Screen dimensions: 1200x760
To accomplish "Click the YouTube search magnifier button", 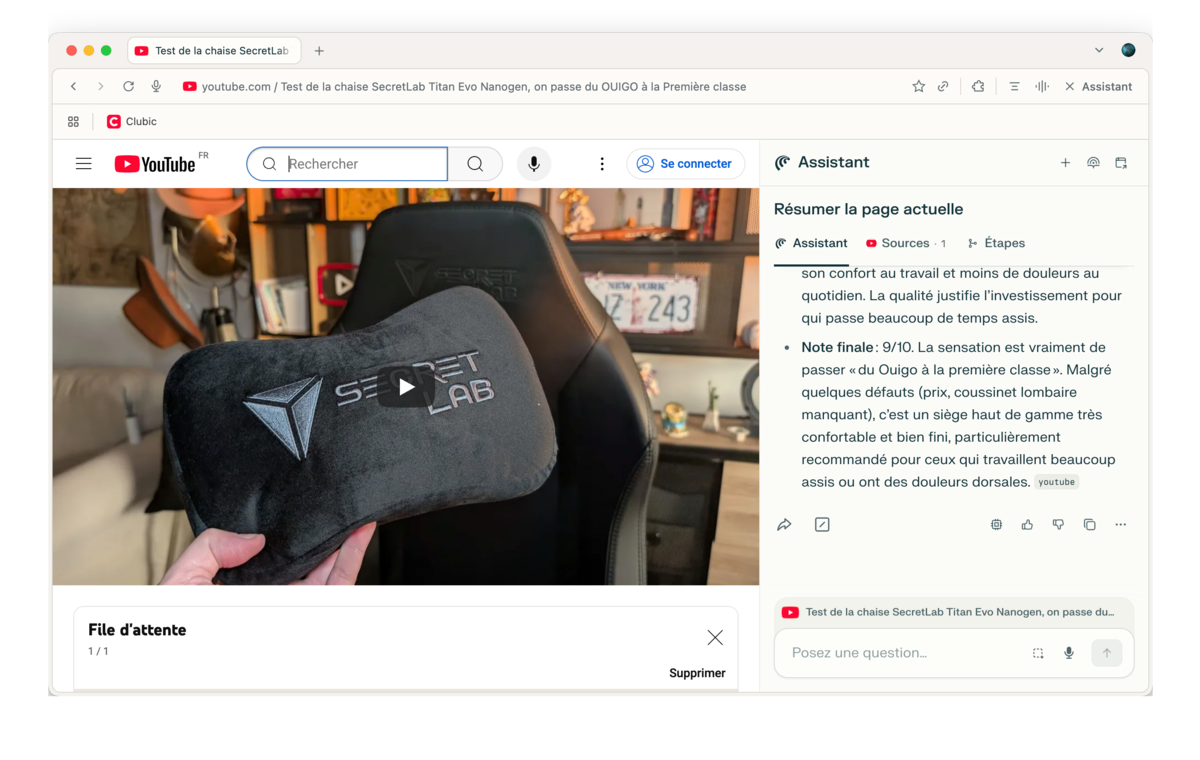I will click(475, 164).
